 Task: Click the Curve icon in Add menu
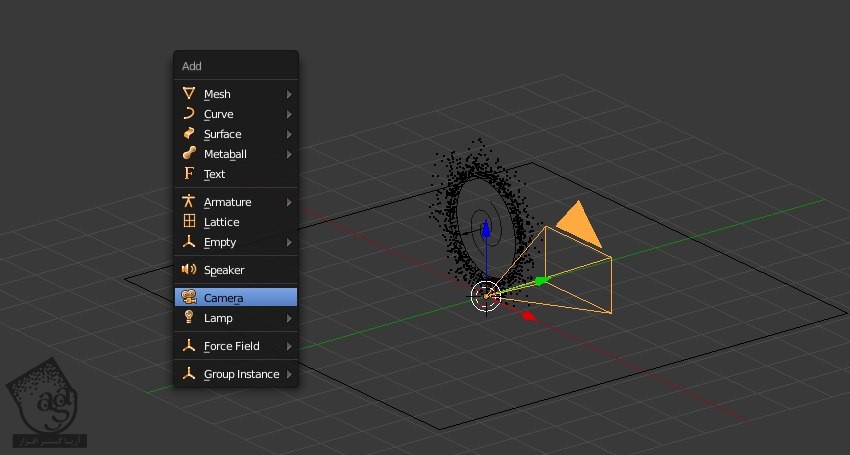[x=189, y=113]
